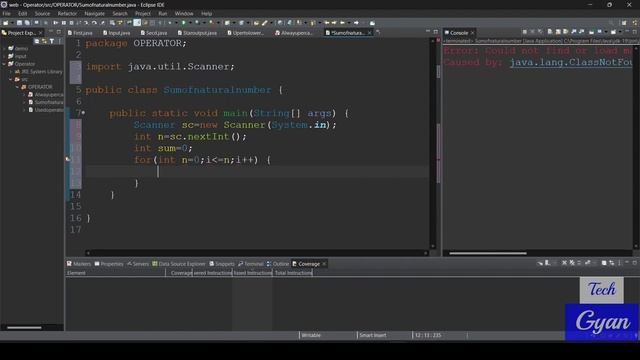Click the Tech Gyan logo thumbnail
The width and height of the screenshot is (640, 360).
pyautogui.click(x=602, y=309)
